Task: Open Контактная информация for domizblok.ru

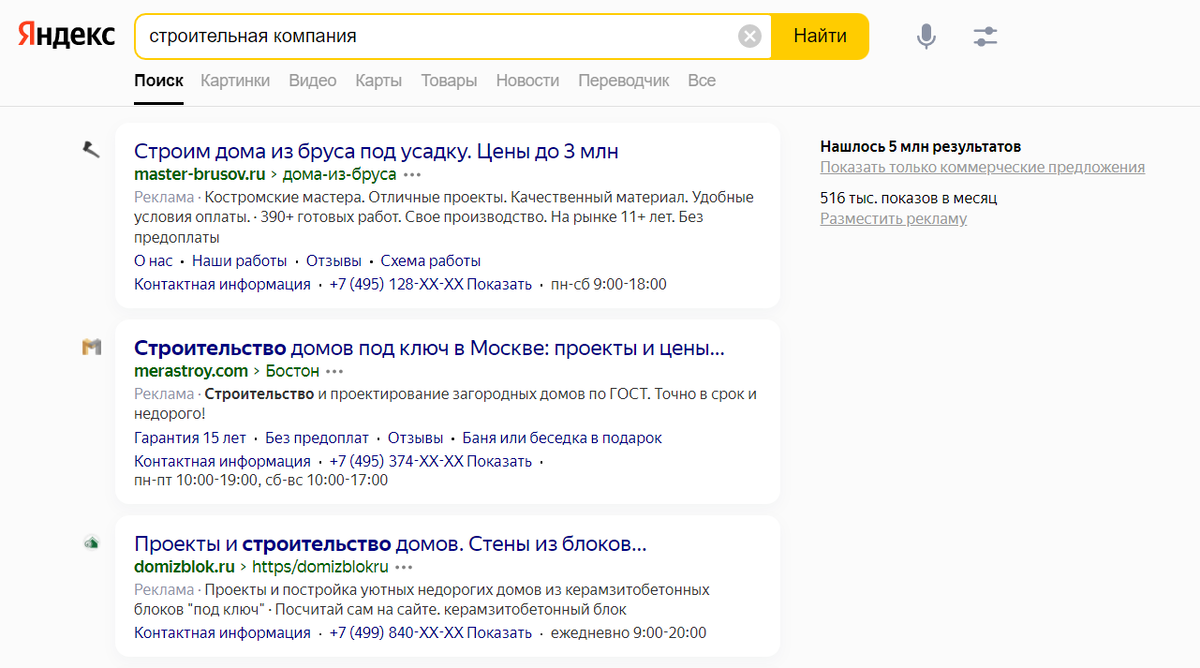Action: coord(222,633)
